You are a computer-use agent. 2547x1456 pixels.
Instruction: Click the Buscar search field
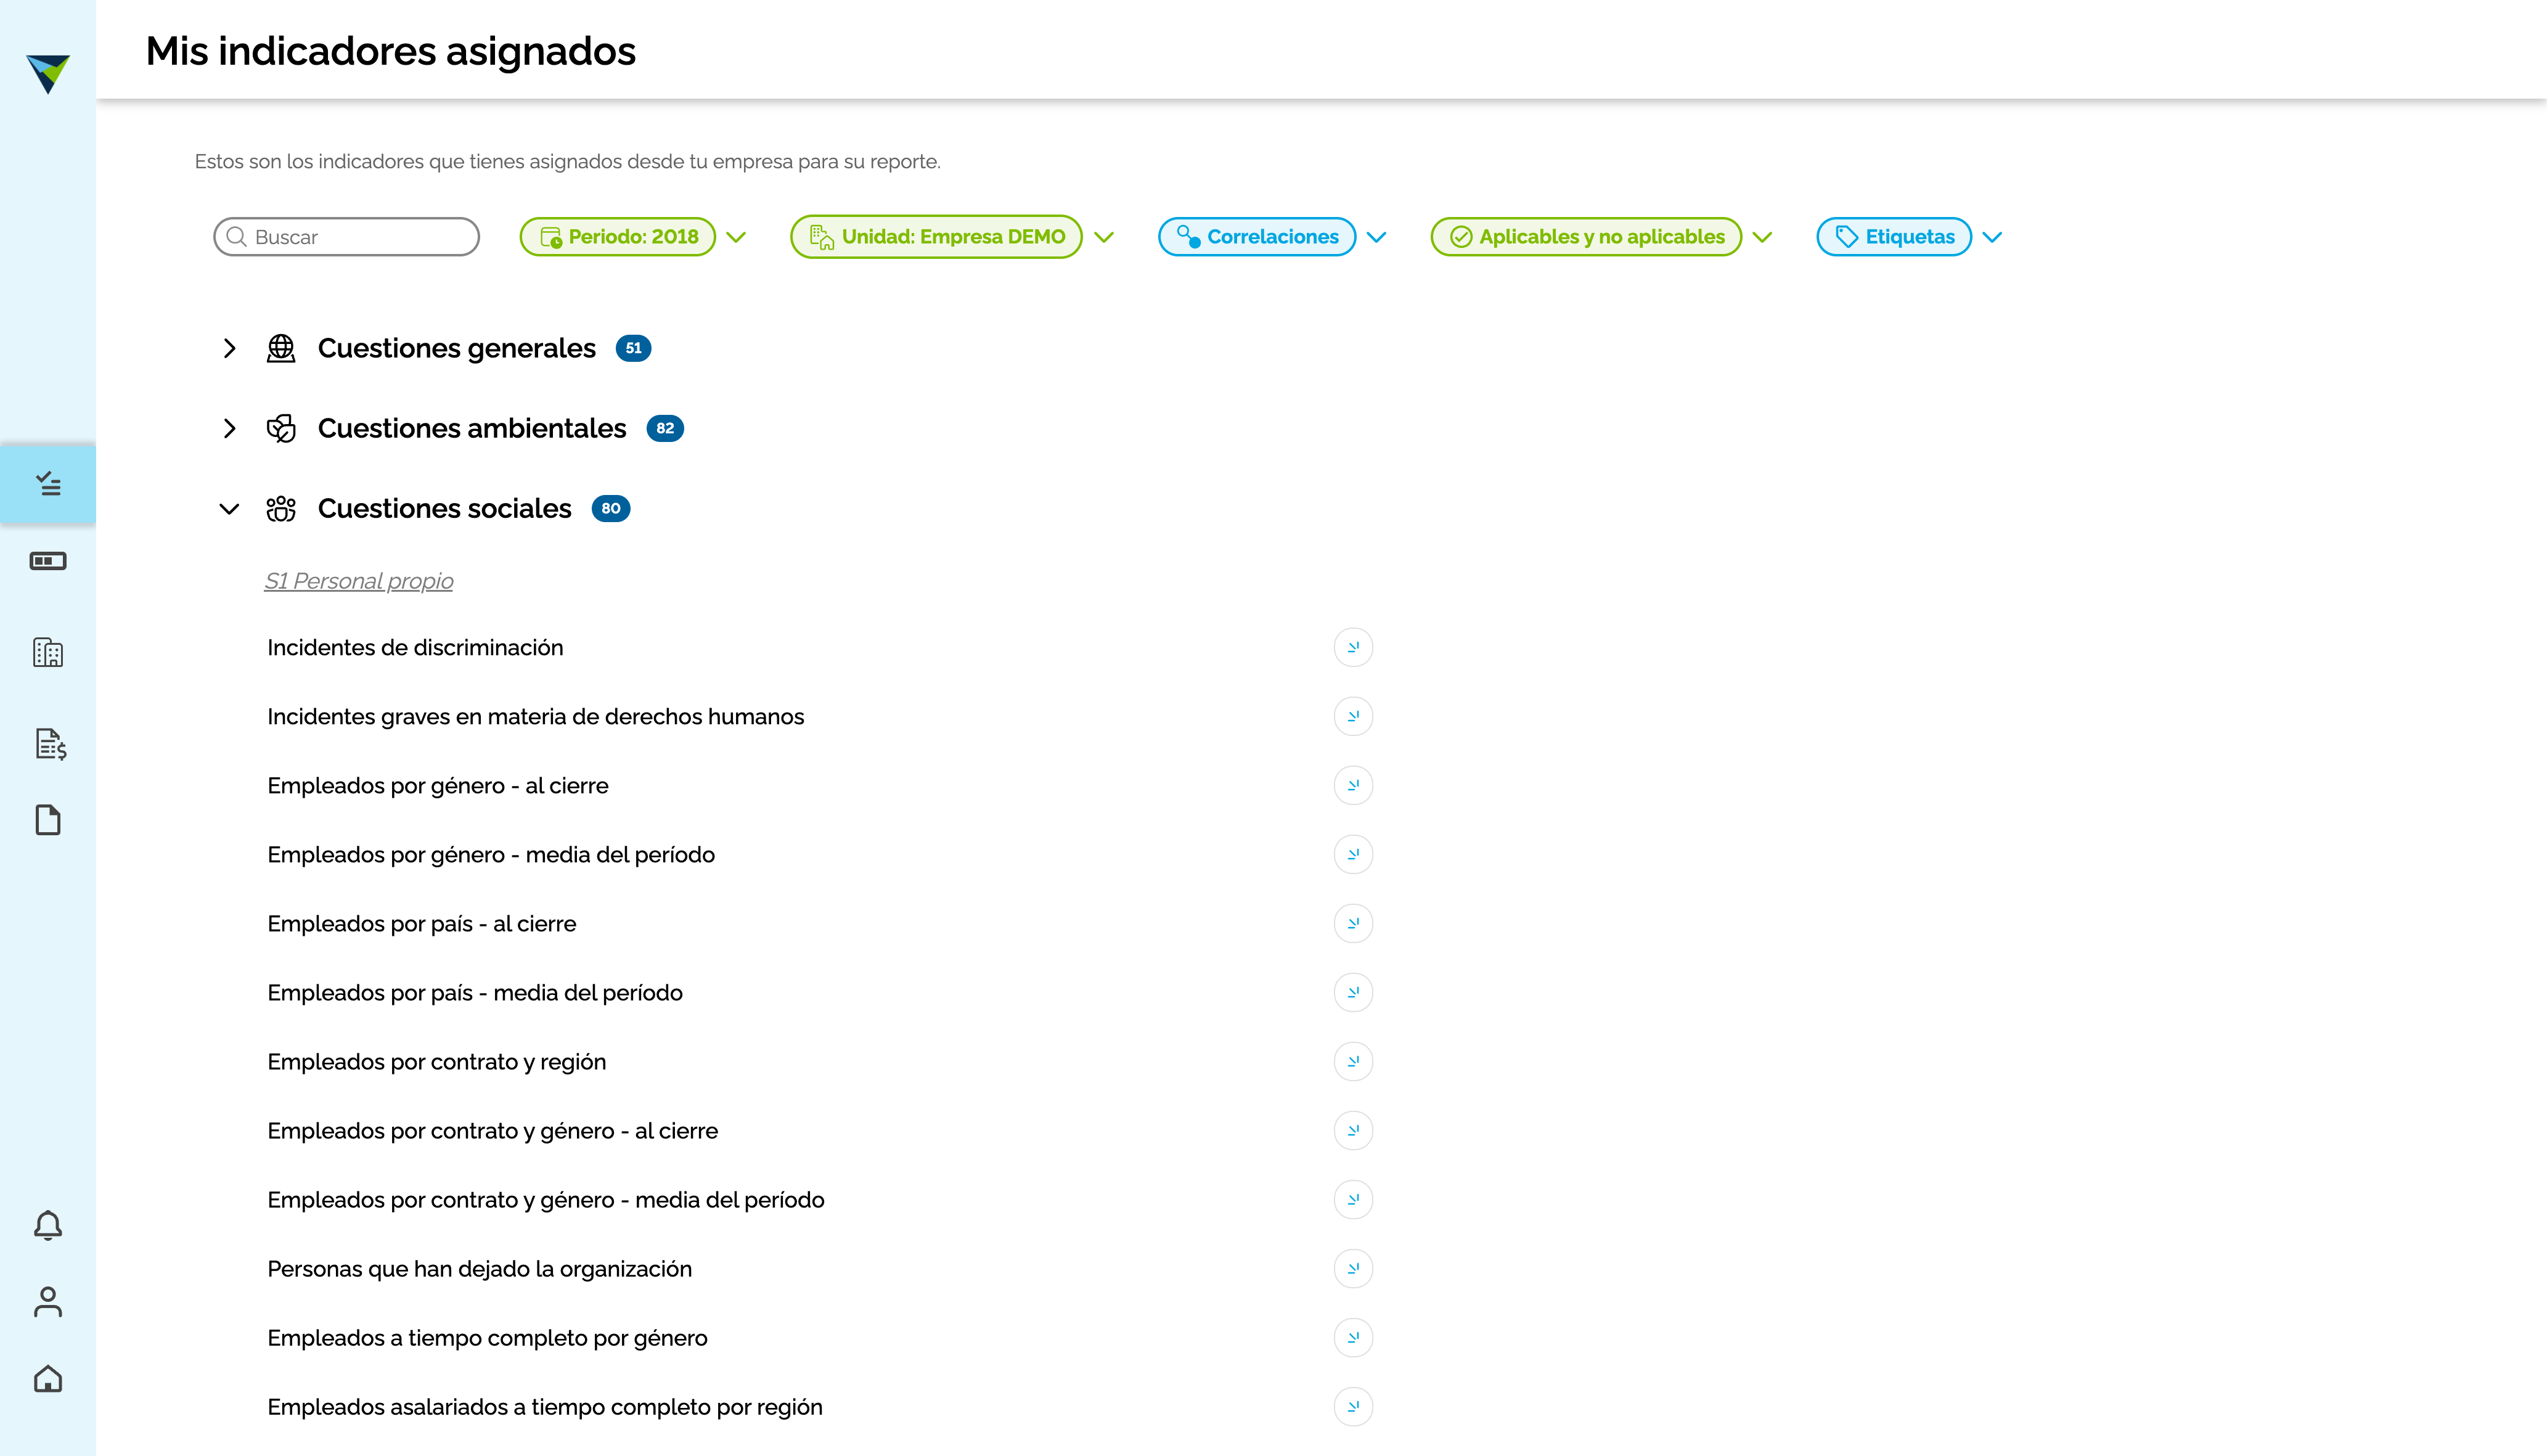(x=347, y=237)
